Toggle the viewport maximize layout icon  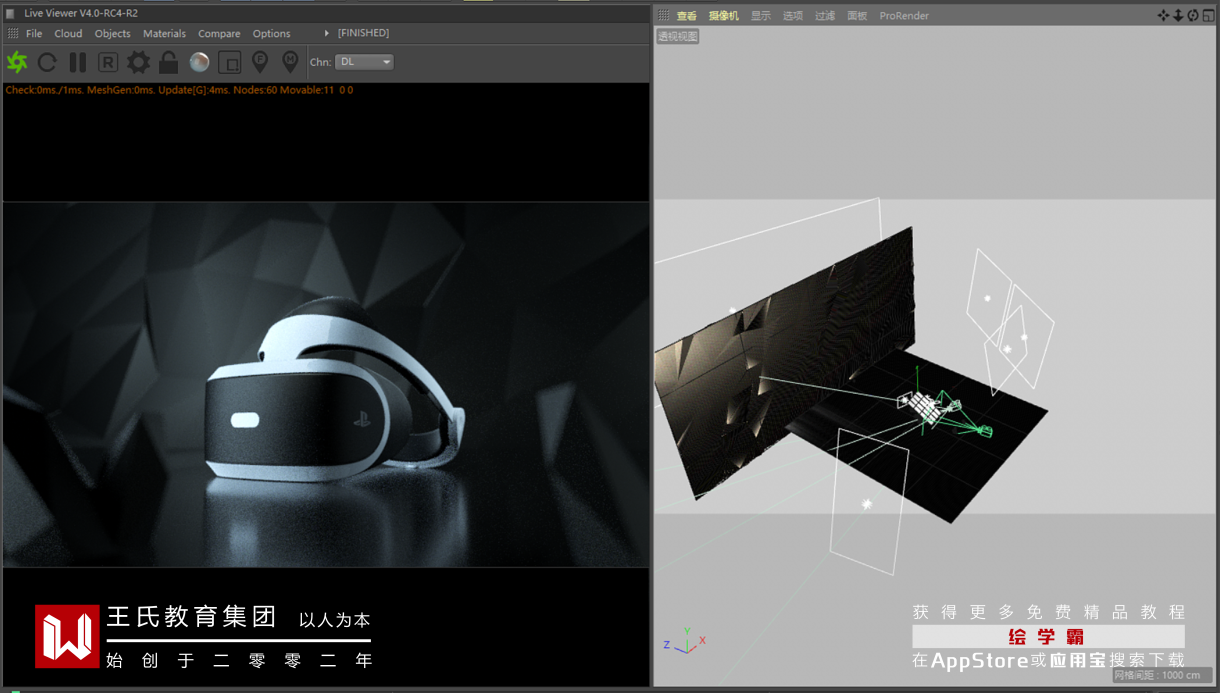[x=1207, y=15]
